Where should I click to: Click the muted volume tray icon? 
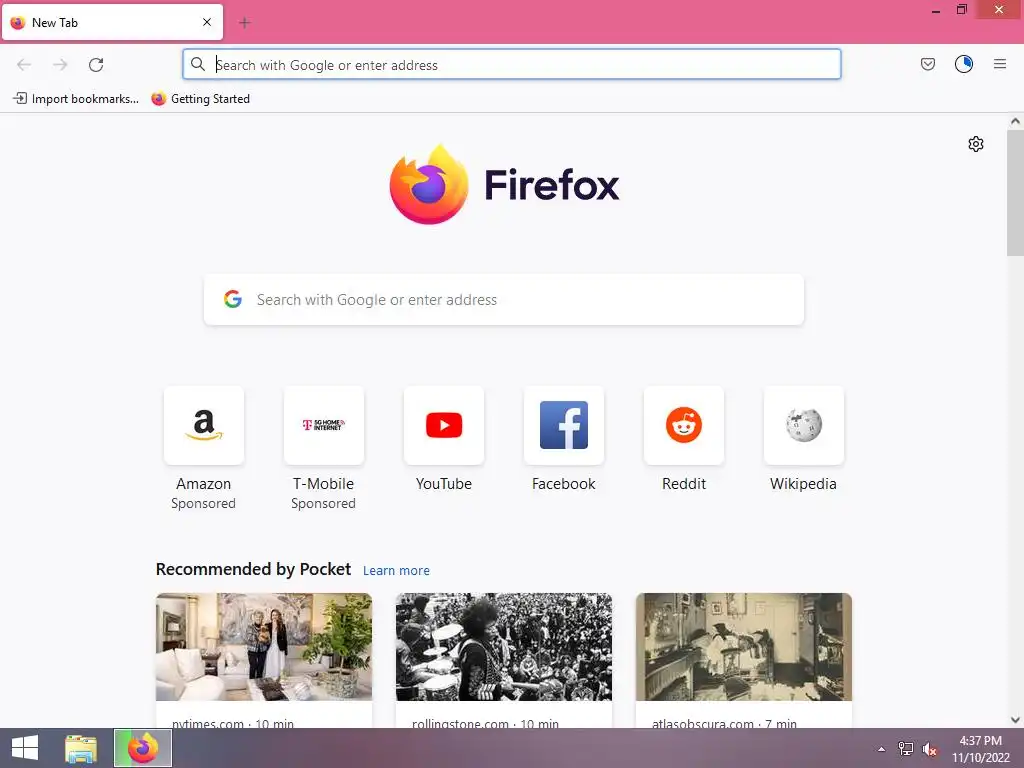930,749
